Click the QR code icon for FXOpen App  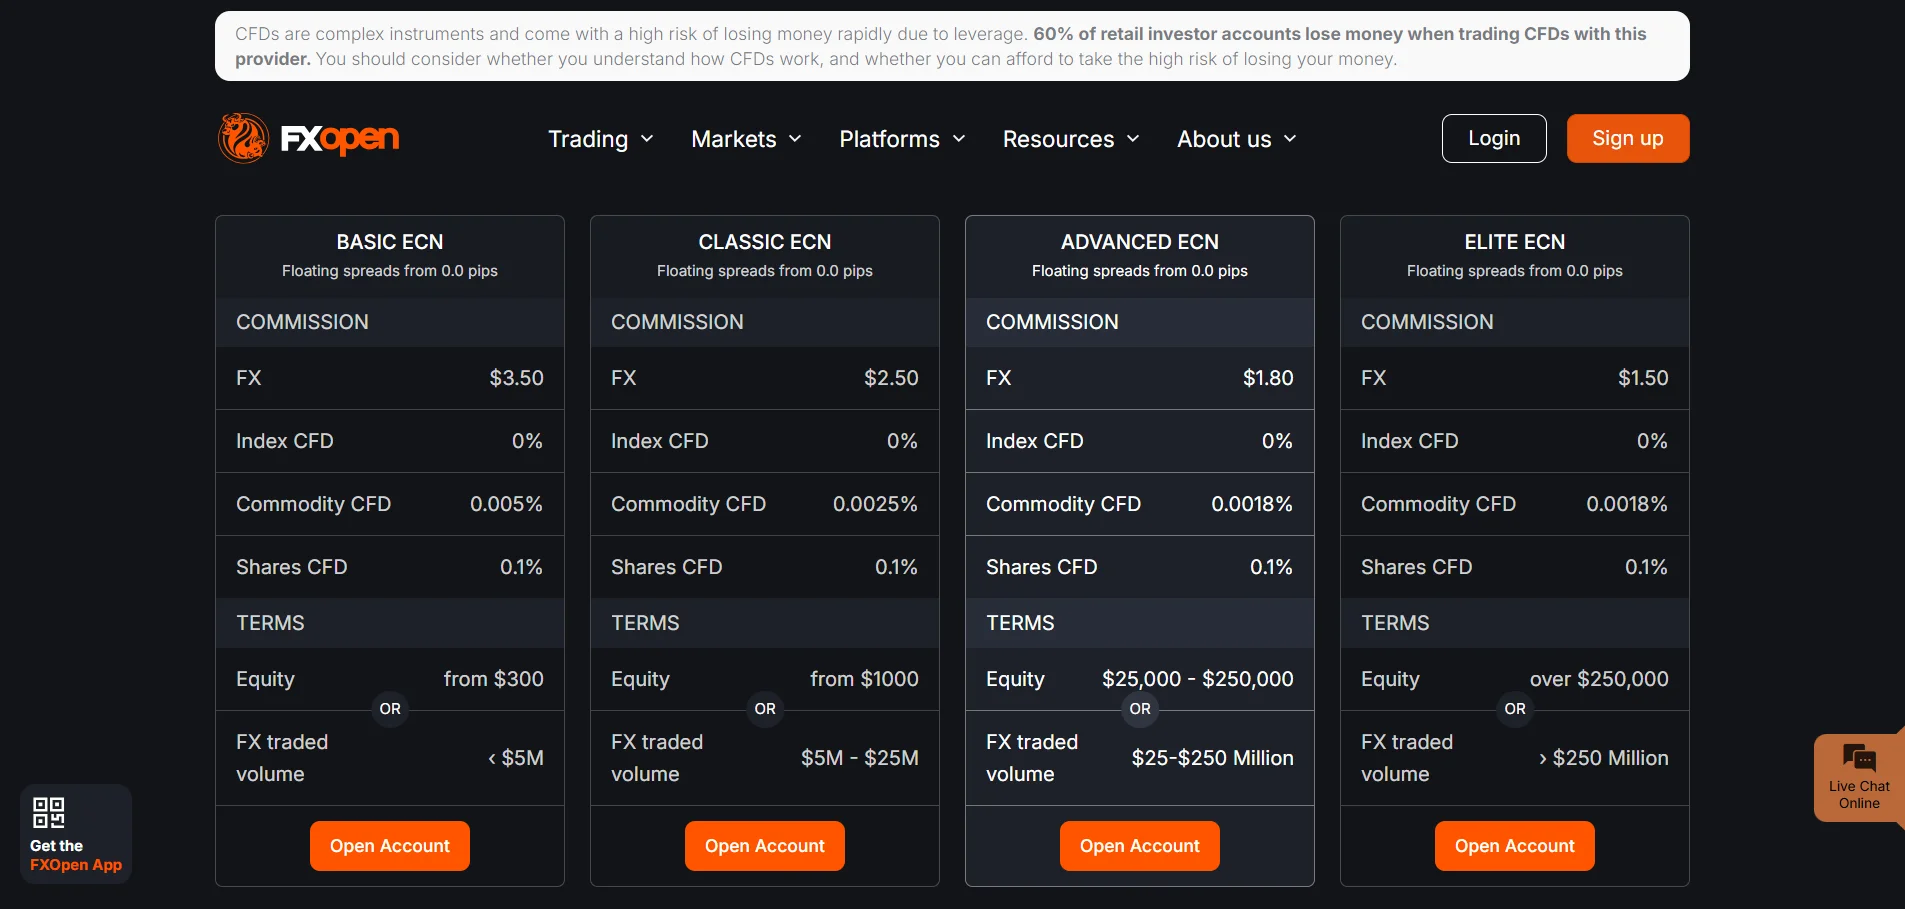[49, 812]
